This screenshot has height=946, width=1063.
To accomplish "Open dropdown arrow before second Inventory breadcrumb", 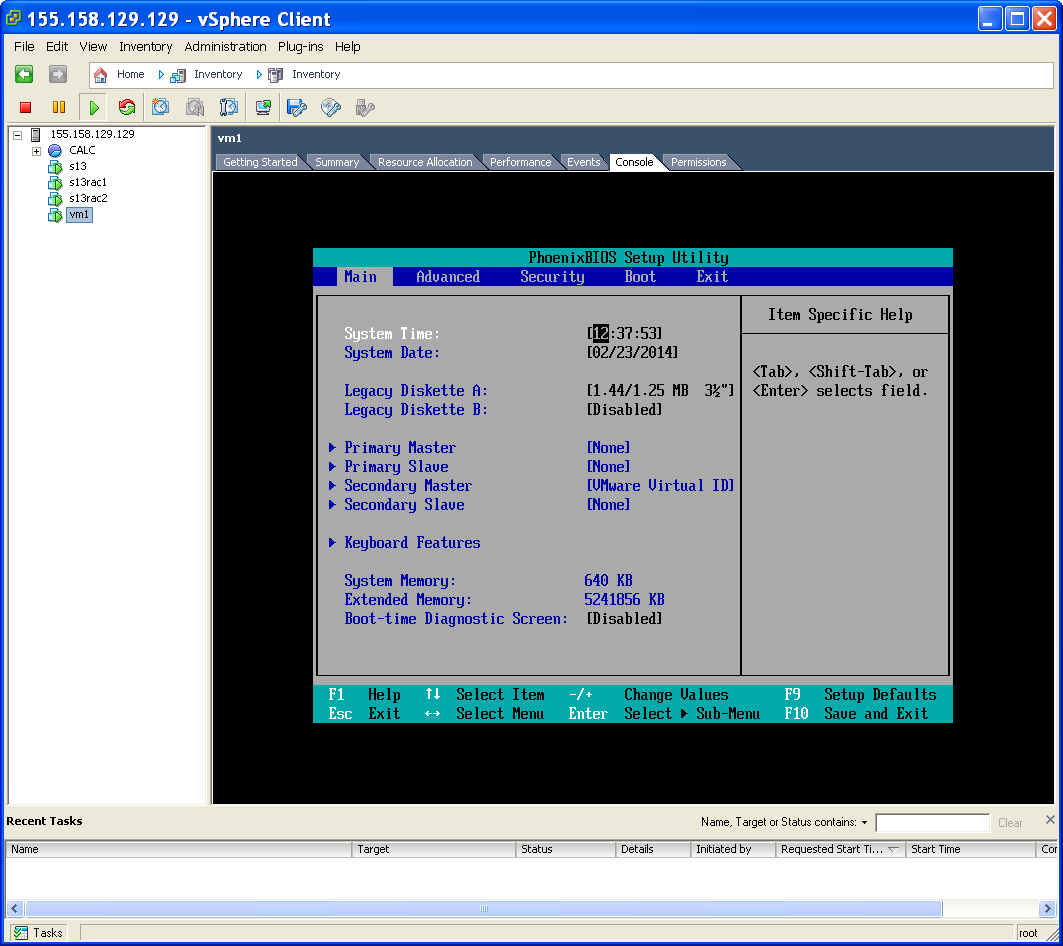I will point(259,75).
